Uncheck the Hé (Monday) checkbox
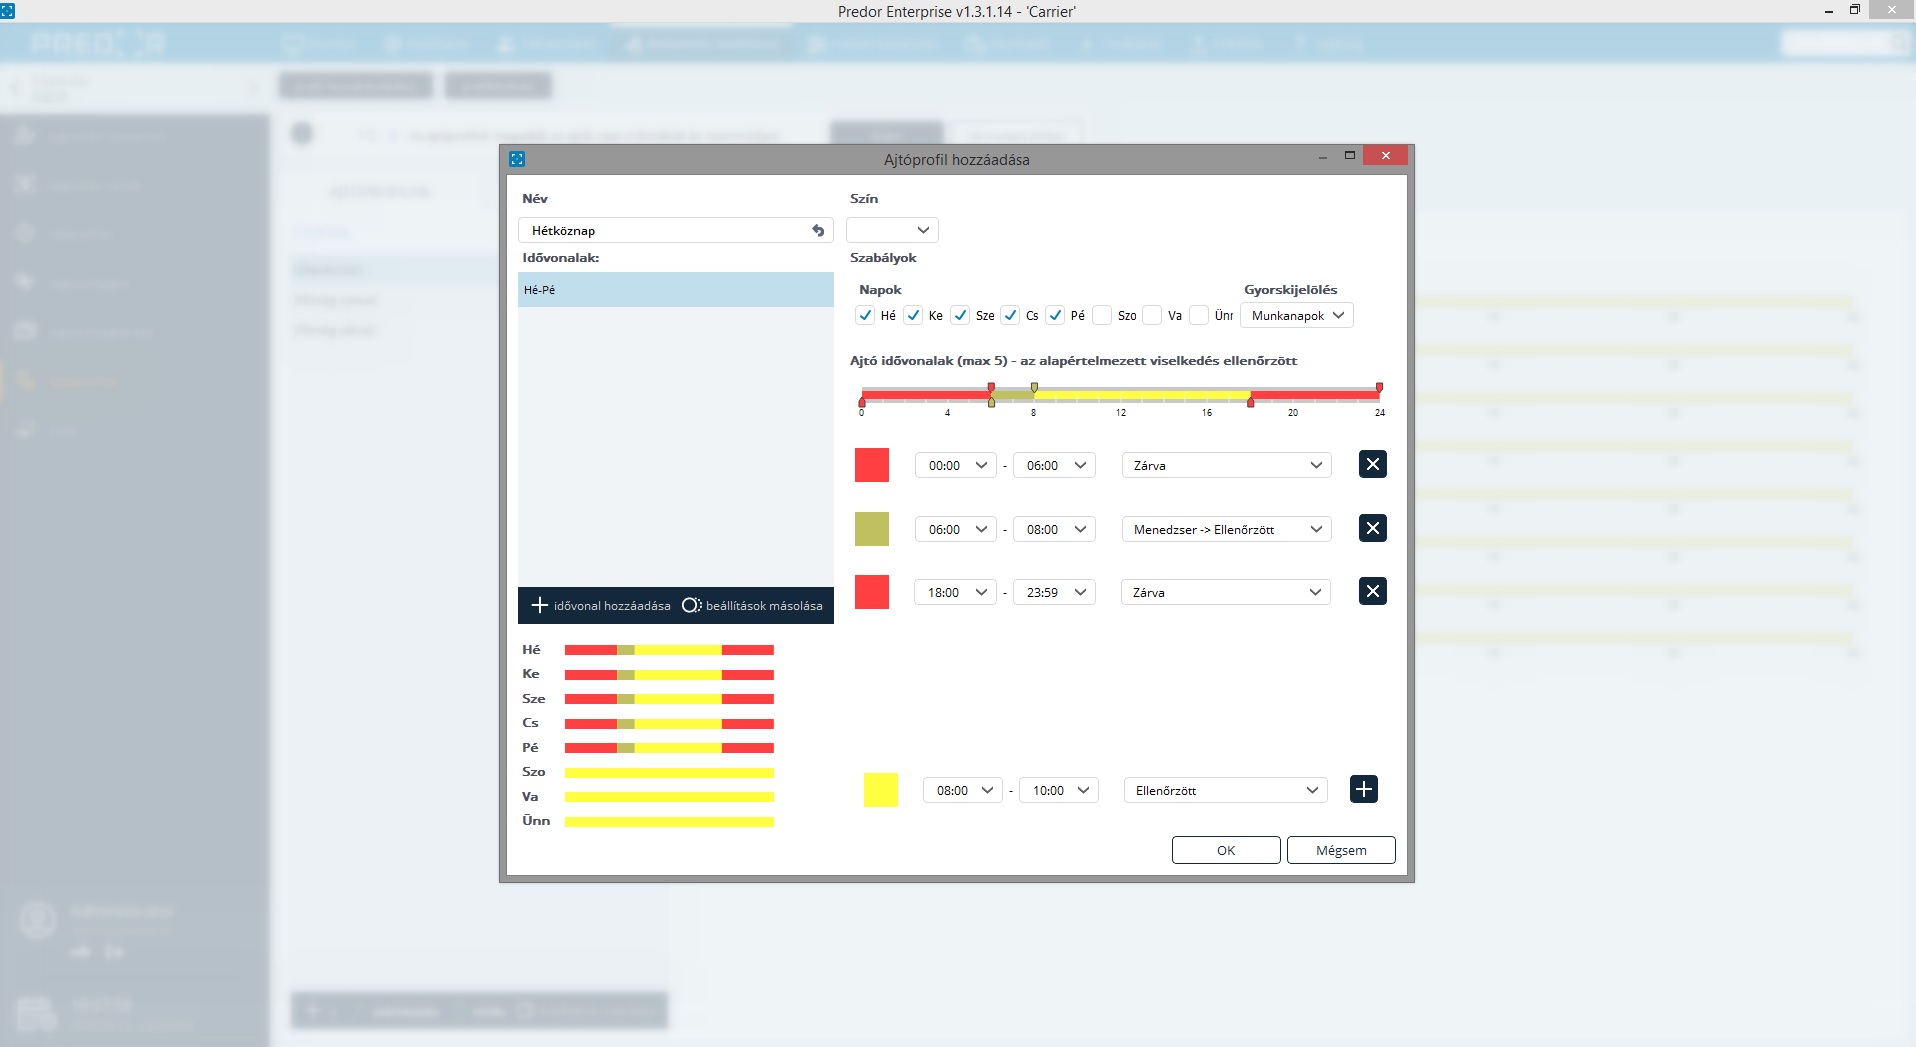1916x1047 pixels. pos(866,315)
